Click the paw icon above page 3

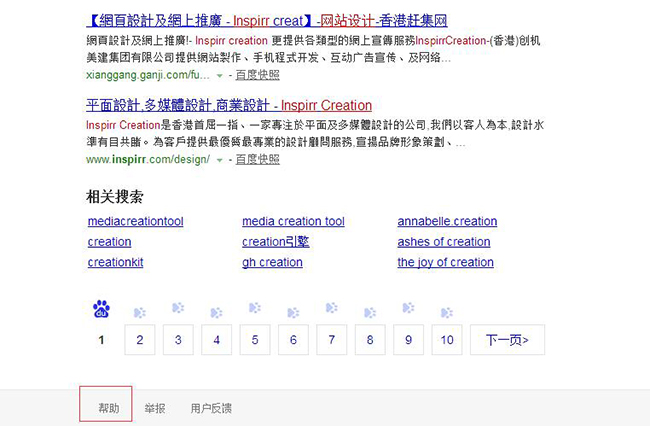click(178, 307)
